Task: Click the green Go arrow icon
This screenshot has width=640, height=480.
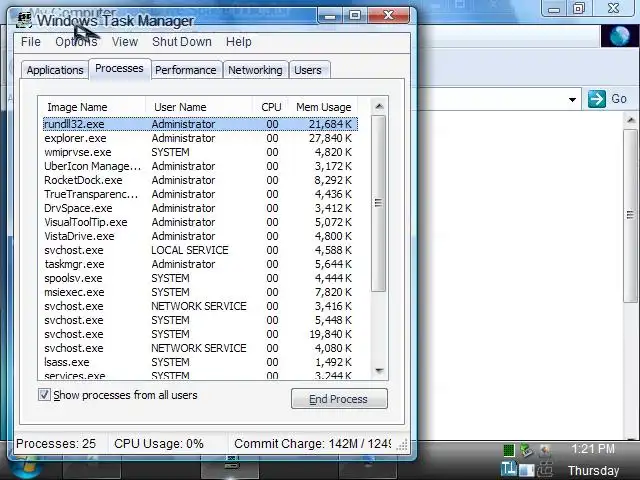Action: pos(597,99)
